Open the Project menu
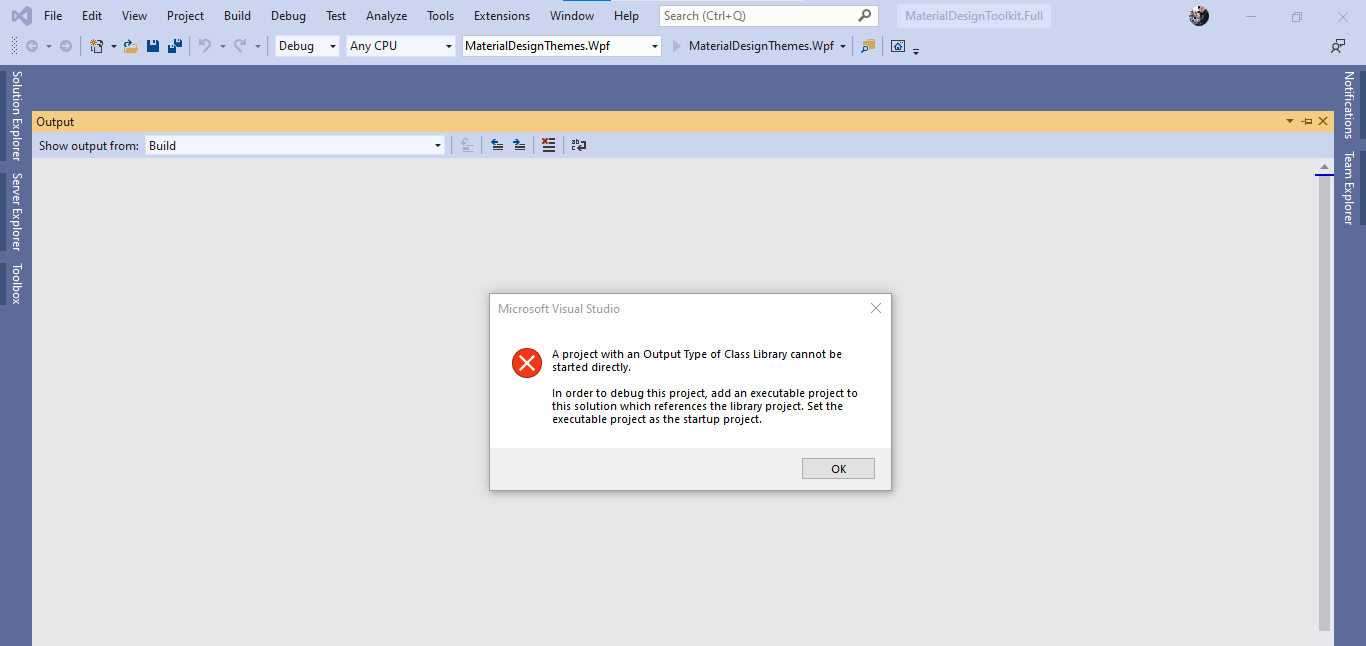The width and height of the screenshot is (1366, 646). tap(185, 16)
